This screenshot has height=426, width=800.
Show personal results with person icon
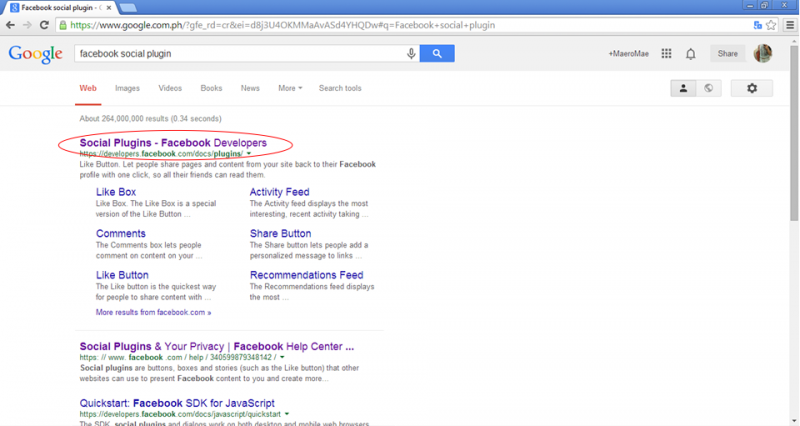pyautogui.click(x=683, y=88)
